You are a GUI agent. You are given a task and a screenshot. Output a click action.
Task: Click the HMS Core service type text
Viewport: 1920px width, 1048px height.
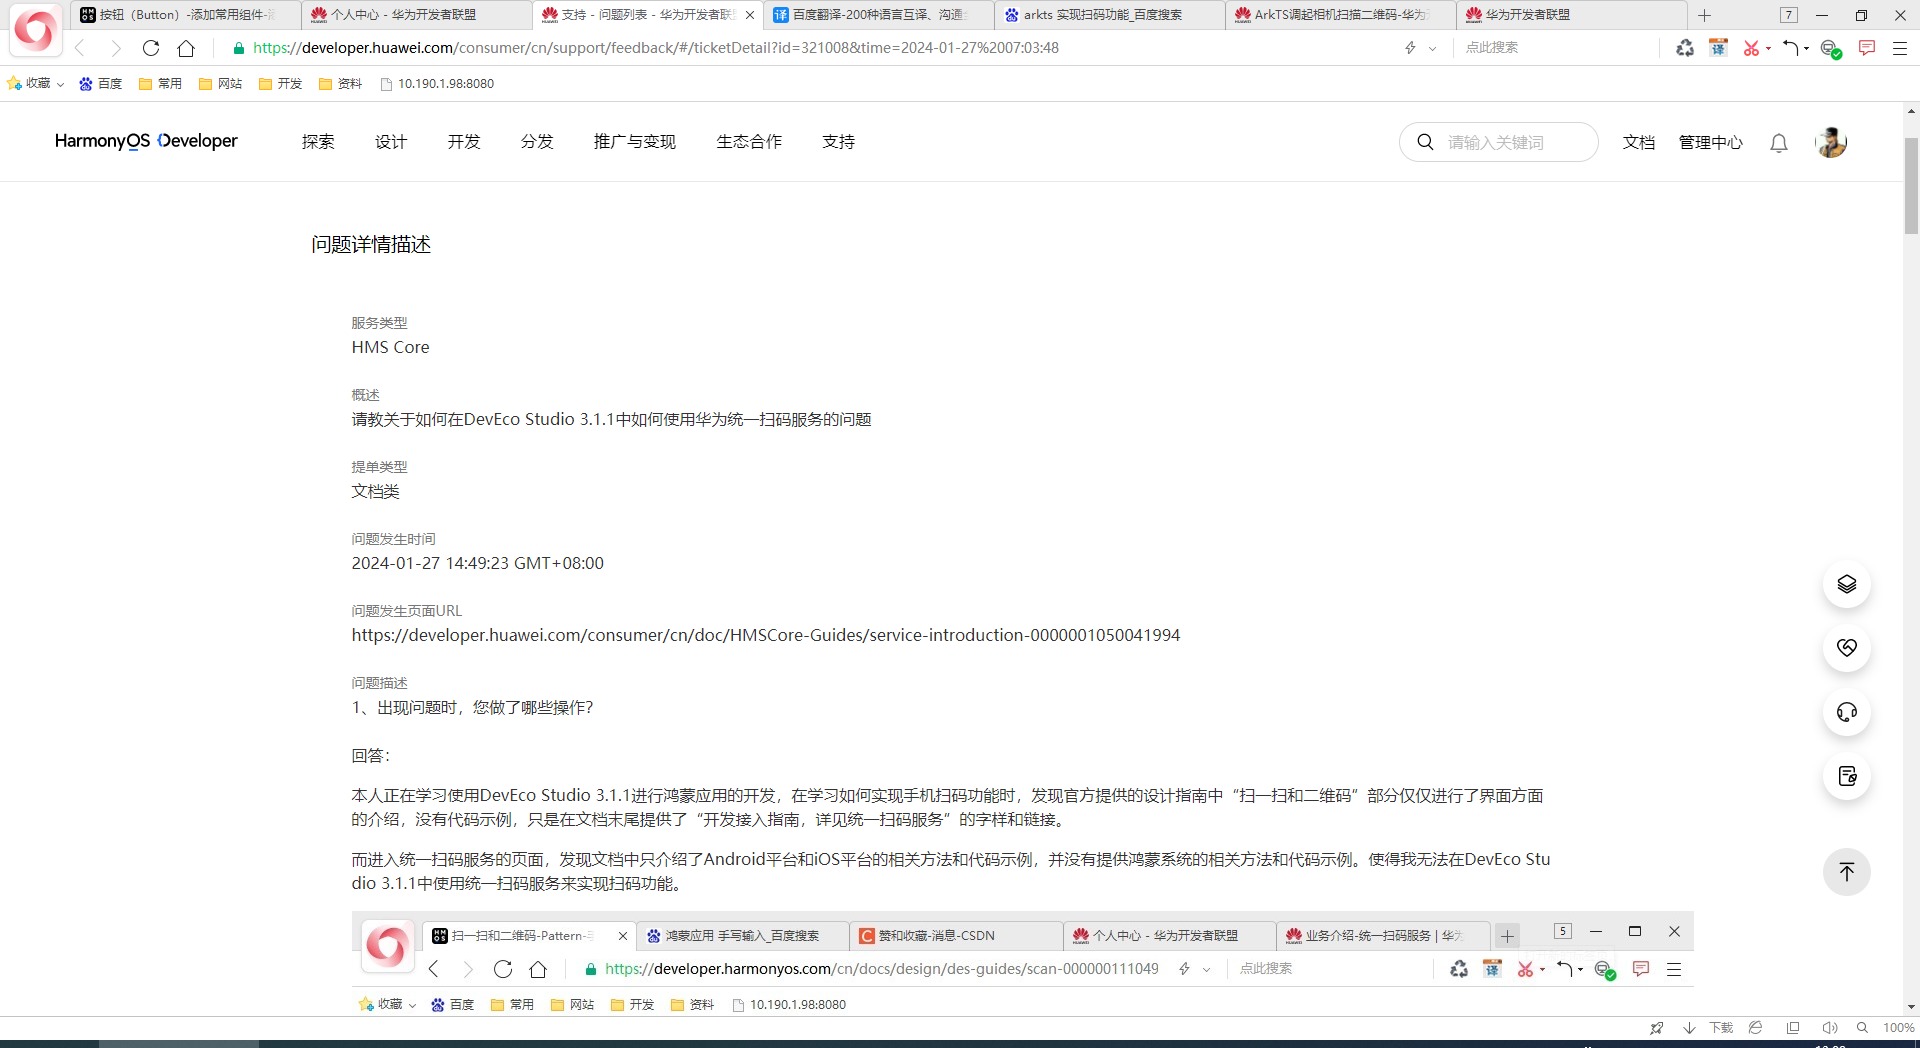pyautogui.click(x=390, y=347)
